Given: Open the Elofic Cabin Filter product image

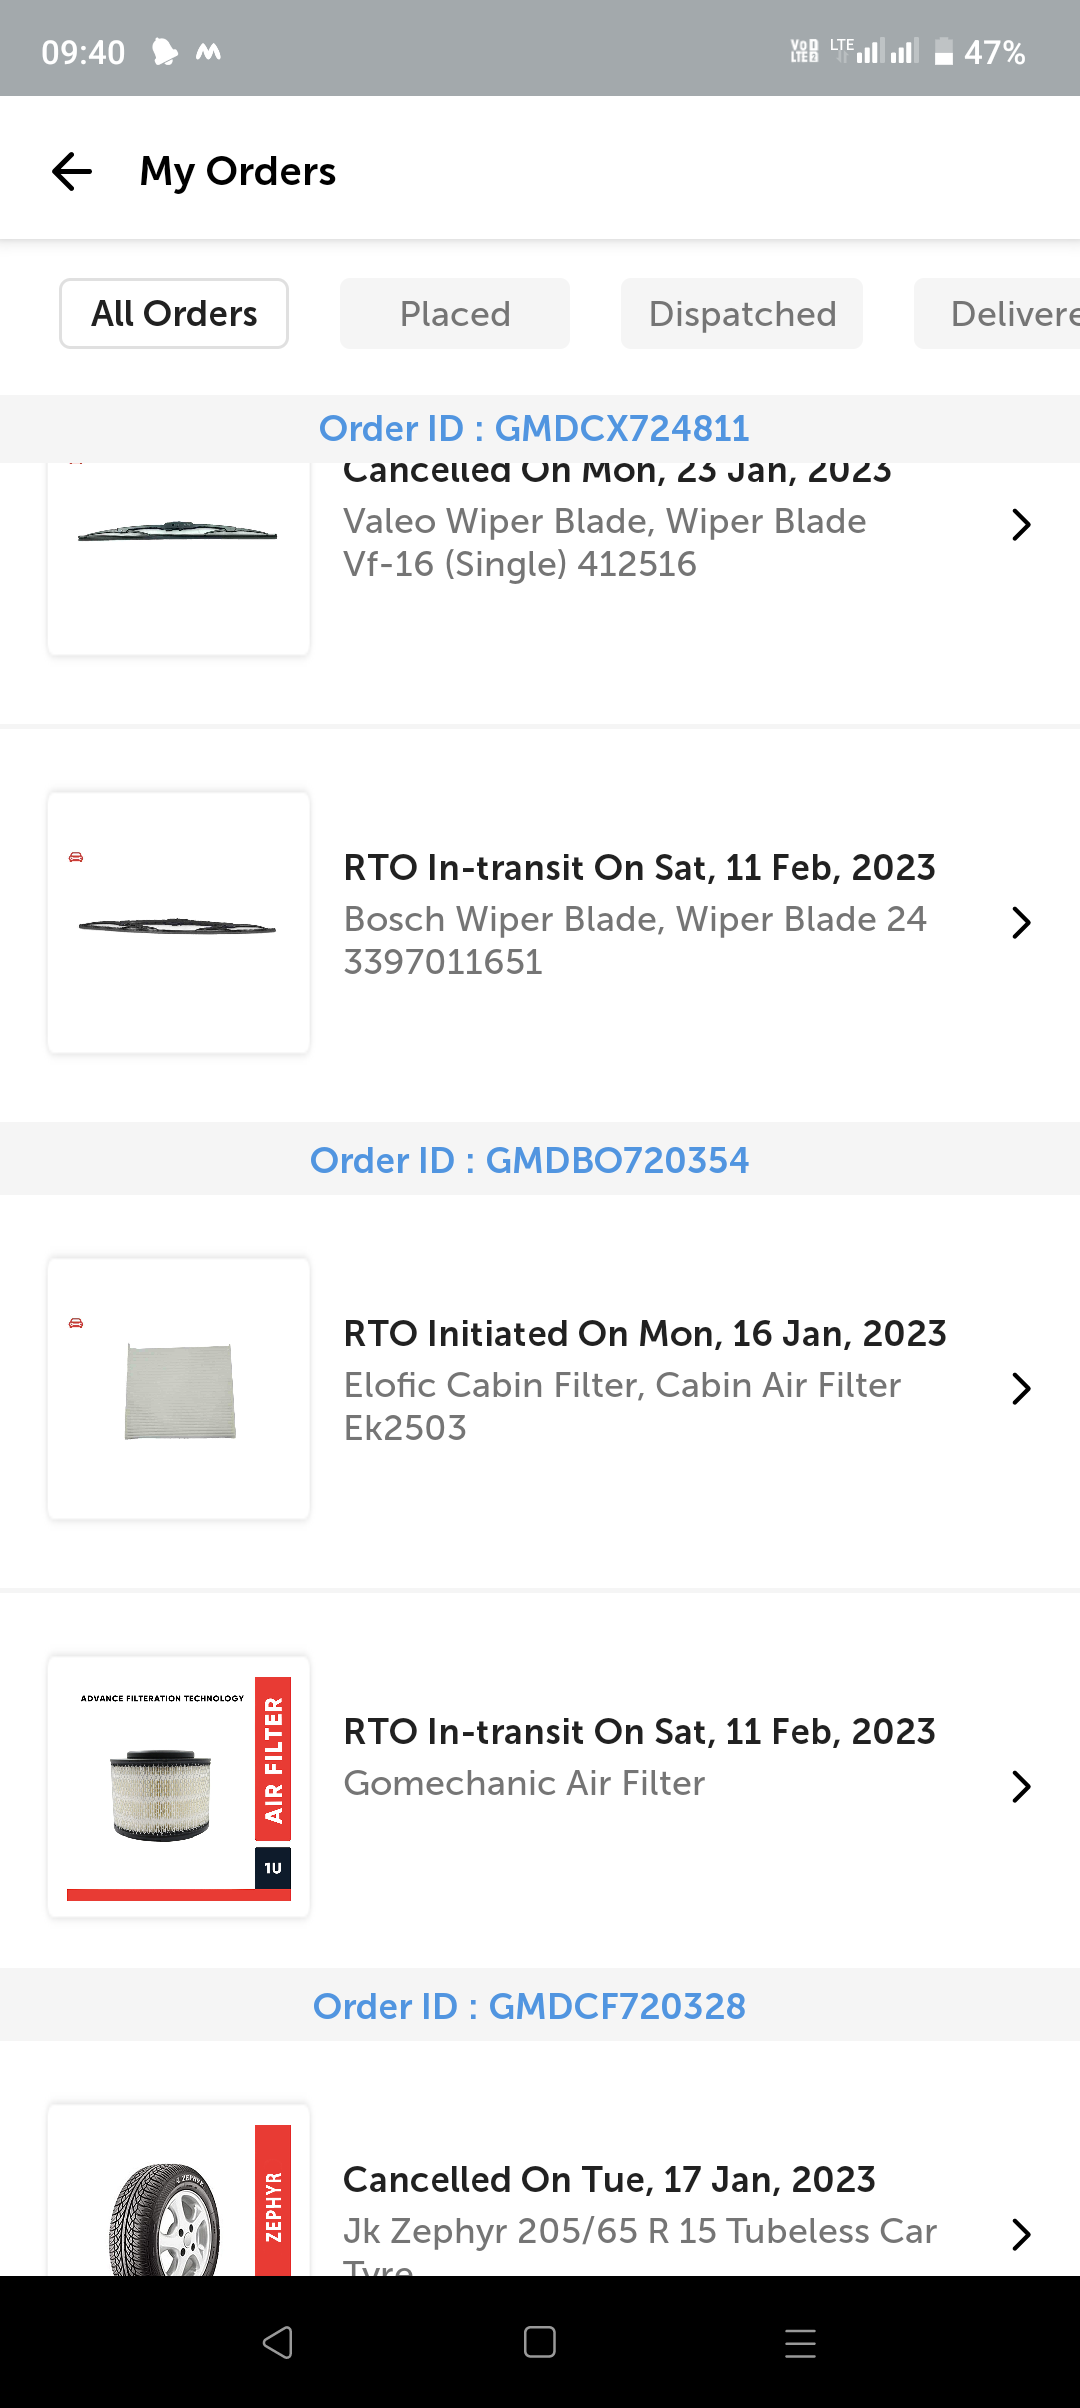Looking at the screenshot, I should point(179,1388).
